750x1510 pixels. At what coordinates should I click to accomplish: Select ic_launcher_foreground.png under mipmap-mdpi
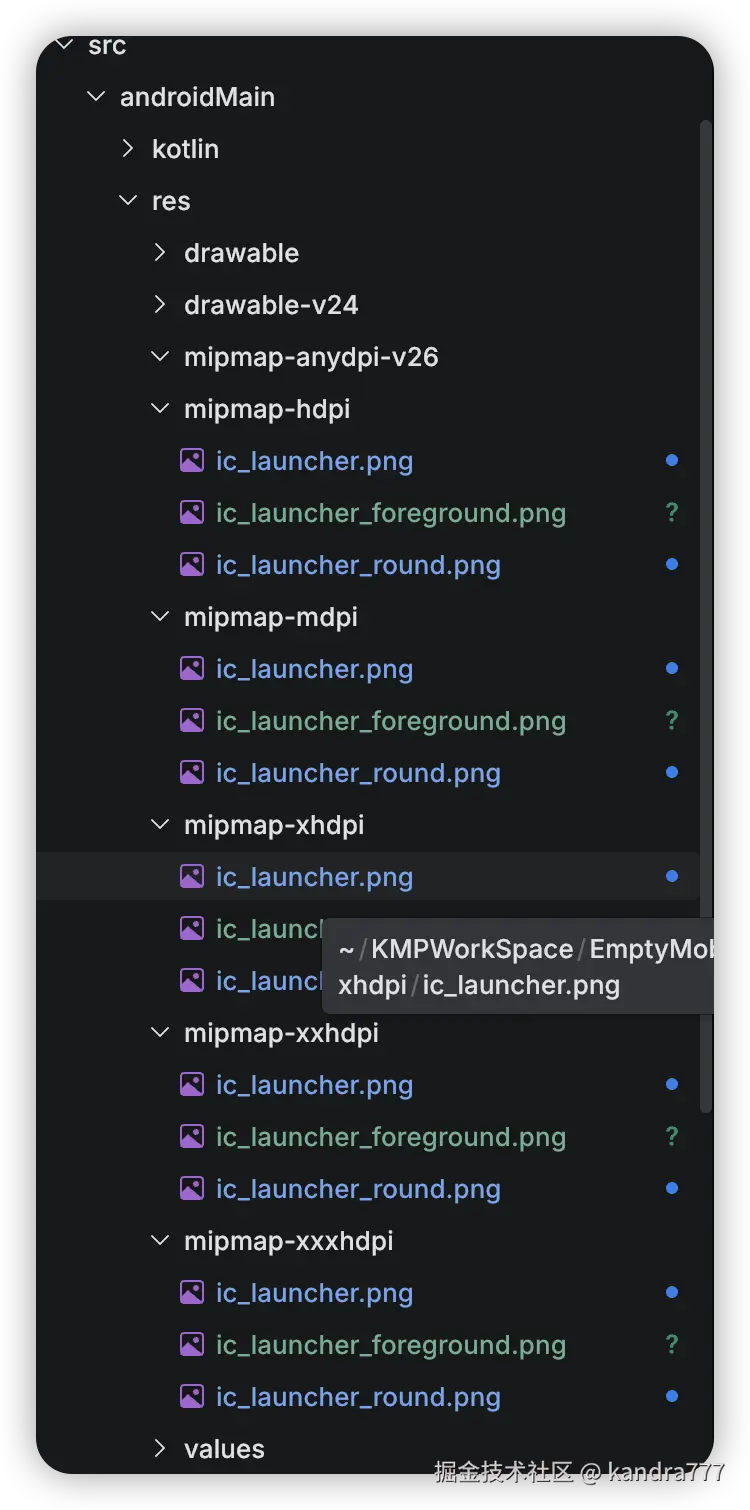[391, 722]
